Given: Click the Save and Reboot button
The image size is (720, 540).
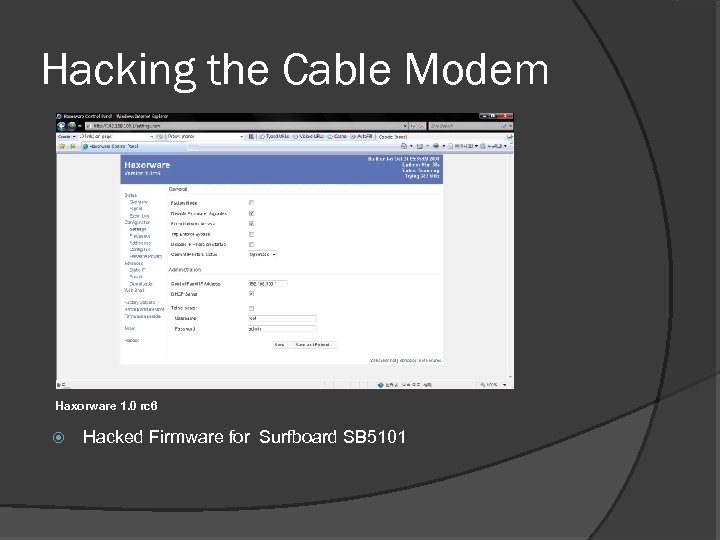Looking at the screenshot, I should [312, 345].
